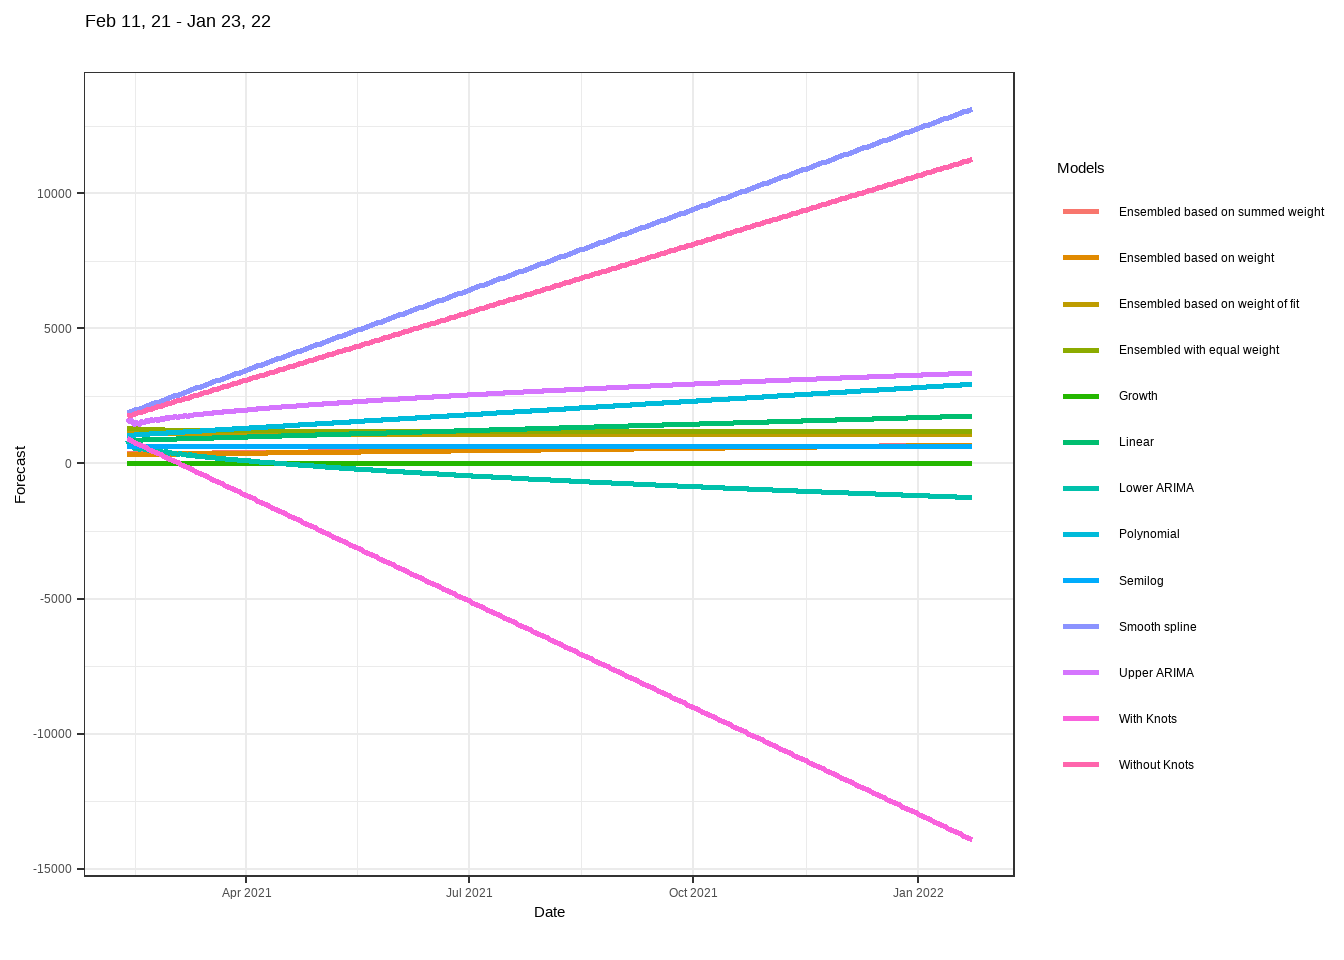The height and width of the screenshot is (960, 1344).
Task: Click the 'Oct 2021' x-axis tick label
Action: [x=693, y=893]
